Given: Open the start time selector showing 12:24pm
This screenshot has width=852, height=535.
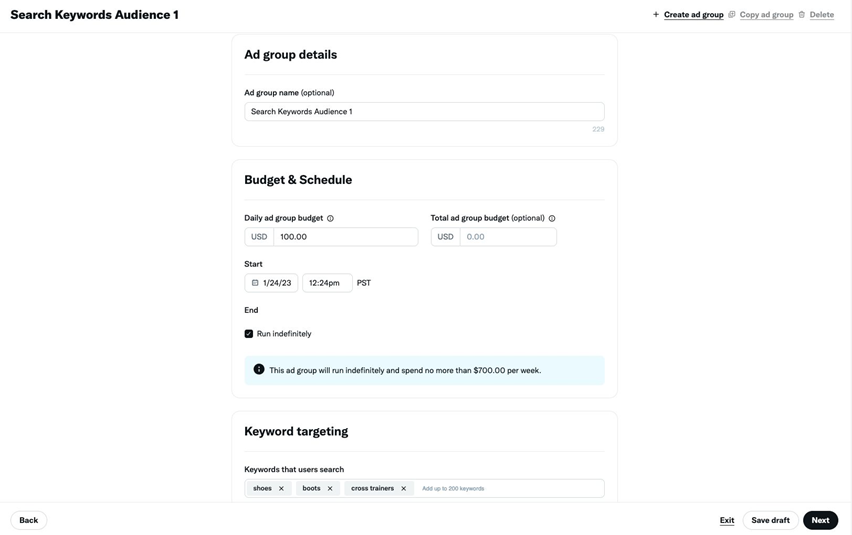Looking at the screenshot, I should tap(327, 283).
